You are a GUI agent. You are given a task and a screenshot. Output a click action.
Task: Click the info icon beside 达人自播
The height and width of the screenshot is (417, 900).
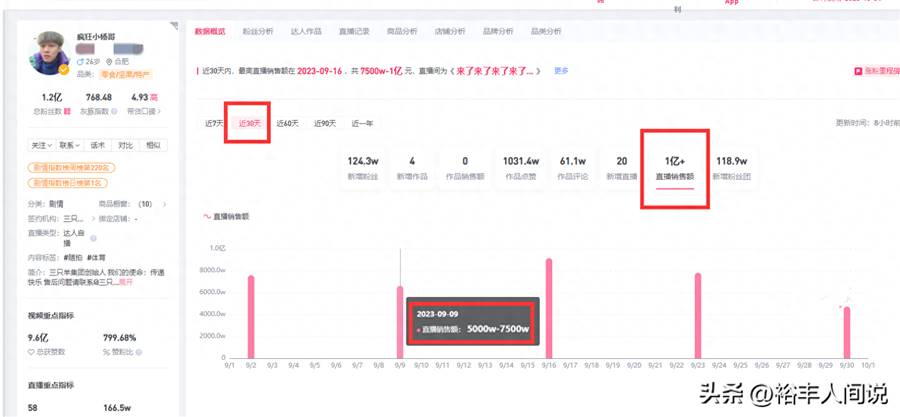[x=93, y=237]
